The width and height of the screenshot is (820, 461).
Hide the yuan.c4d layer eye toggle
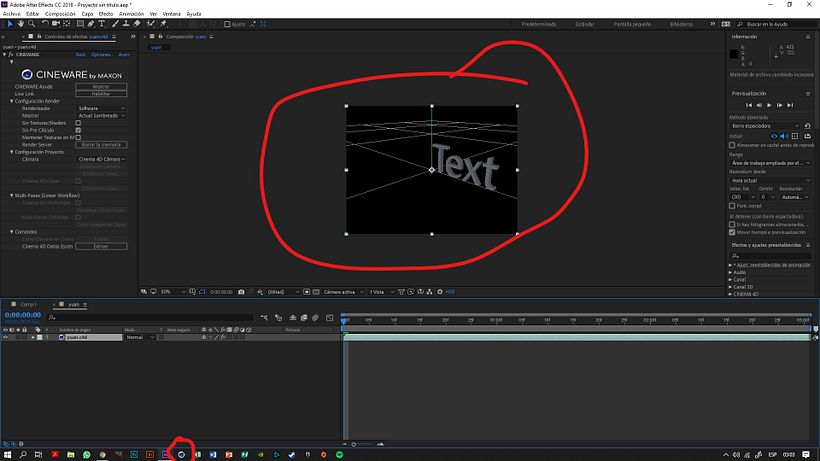point(5,338)
